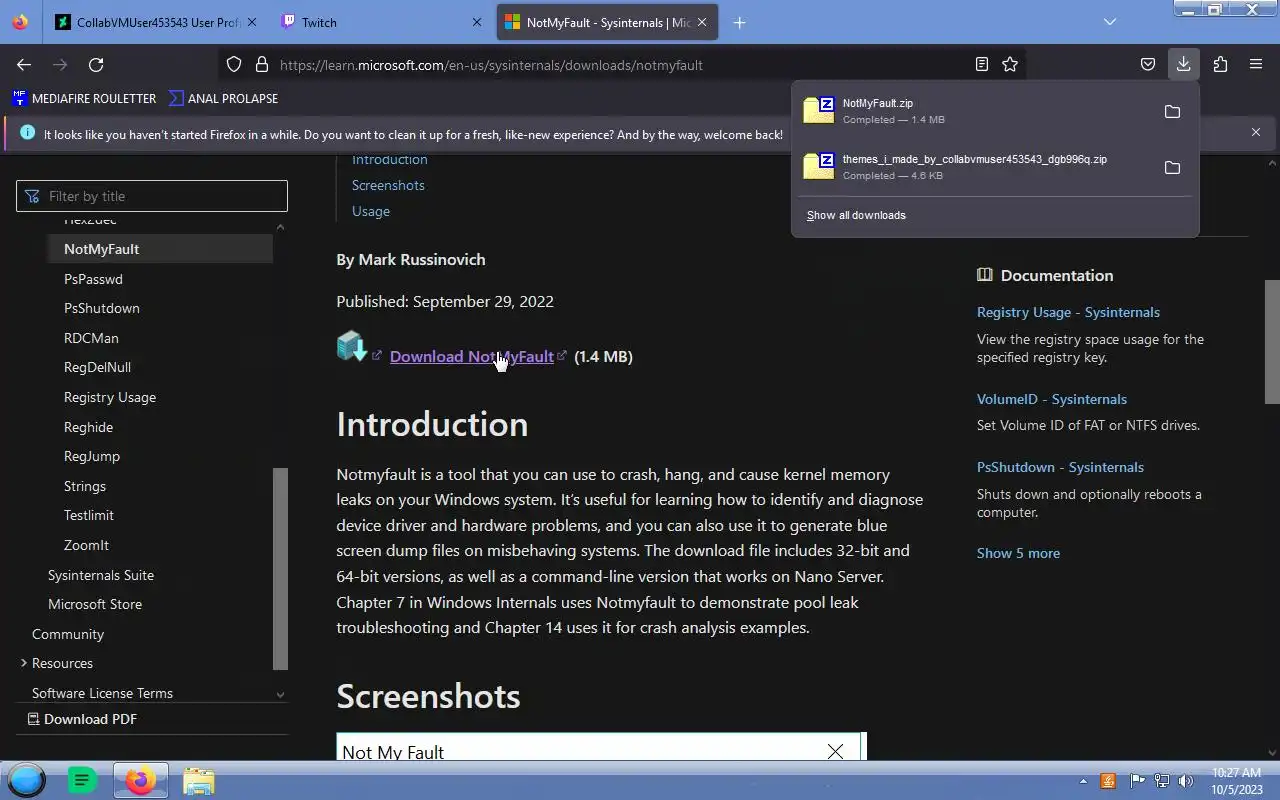Open the ANAL PROLAPSE bookmark
Image resolution: width=1280 pixels, height=800 pixels.
point(224,98)
